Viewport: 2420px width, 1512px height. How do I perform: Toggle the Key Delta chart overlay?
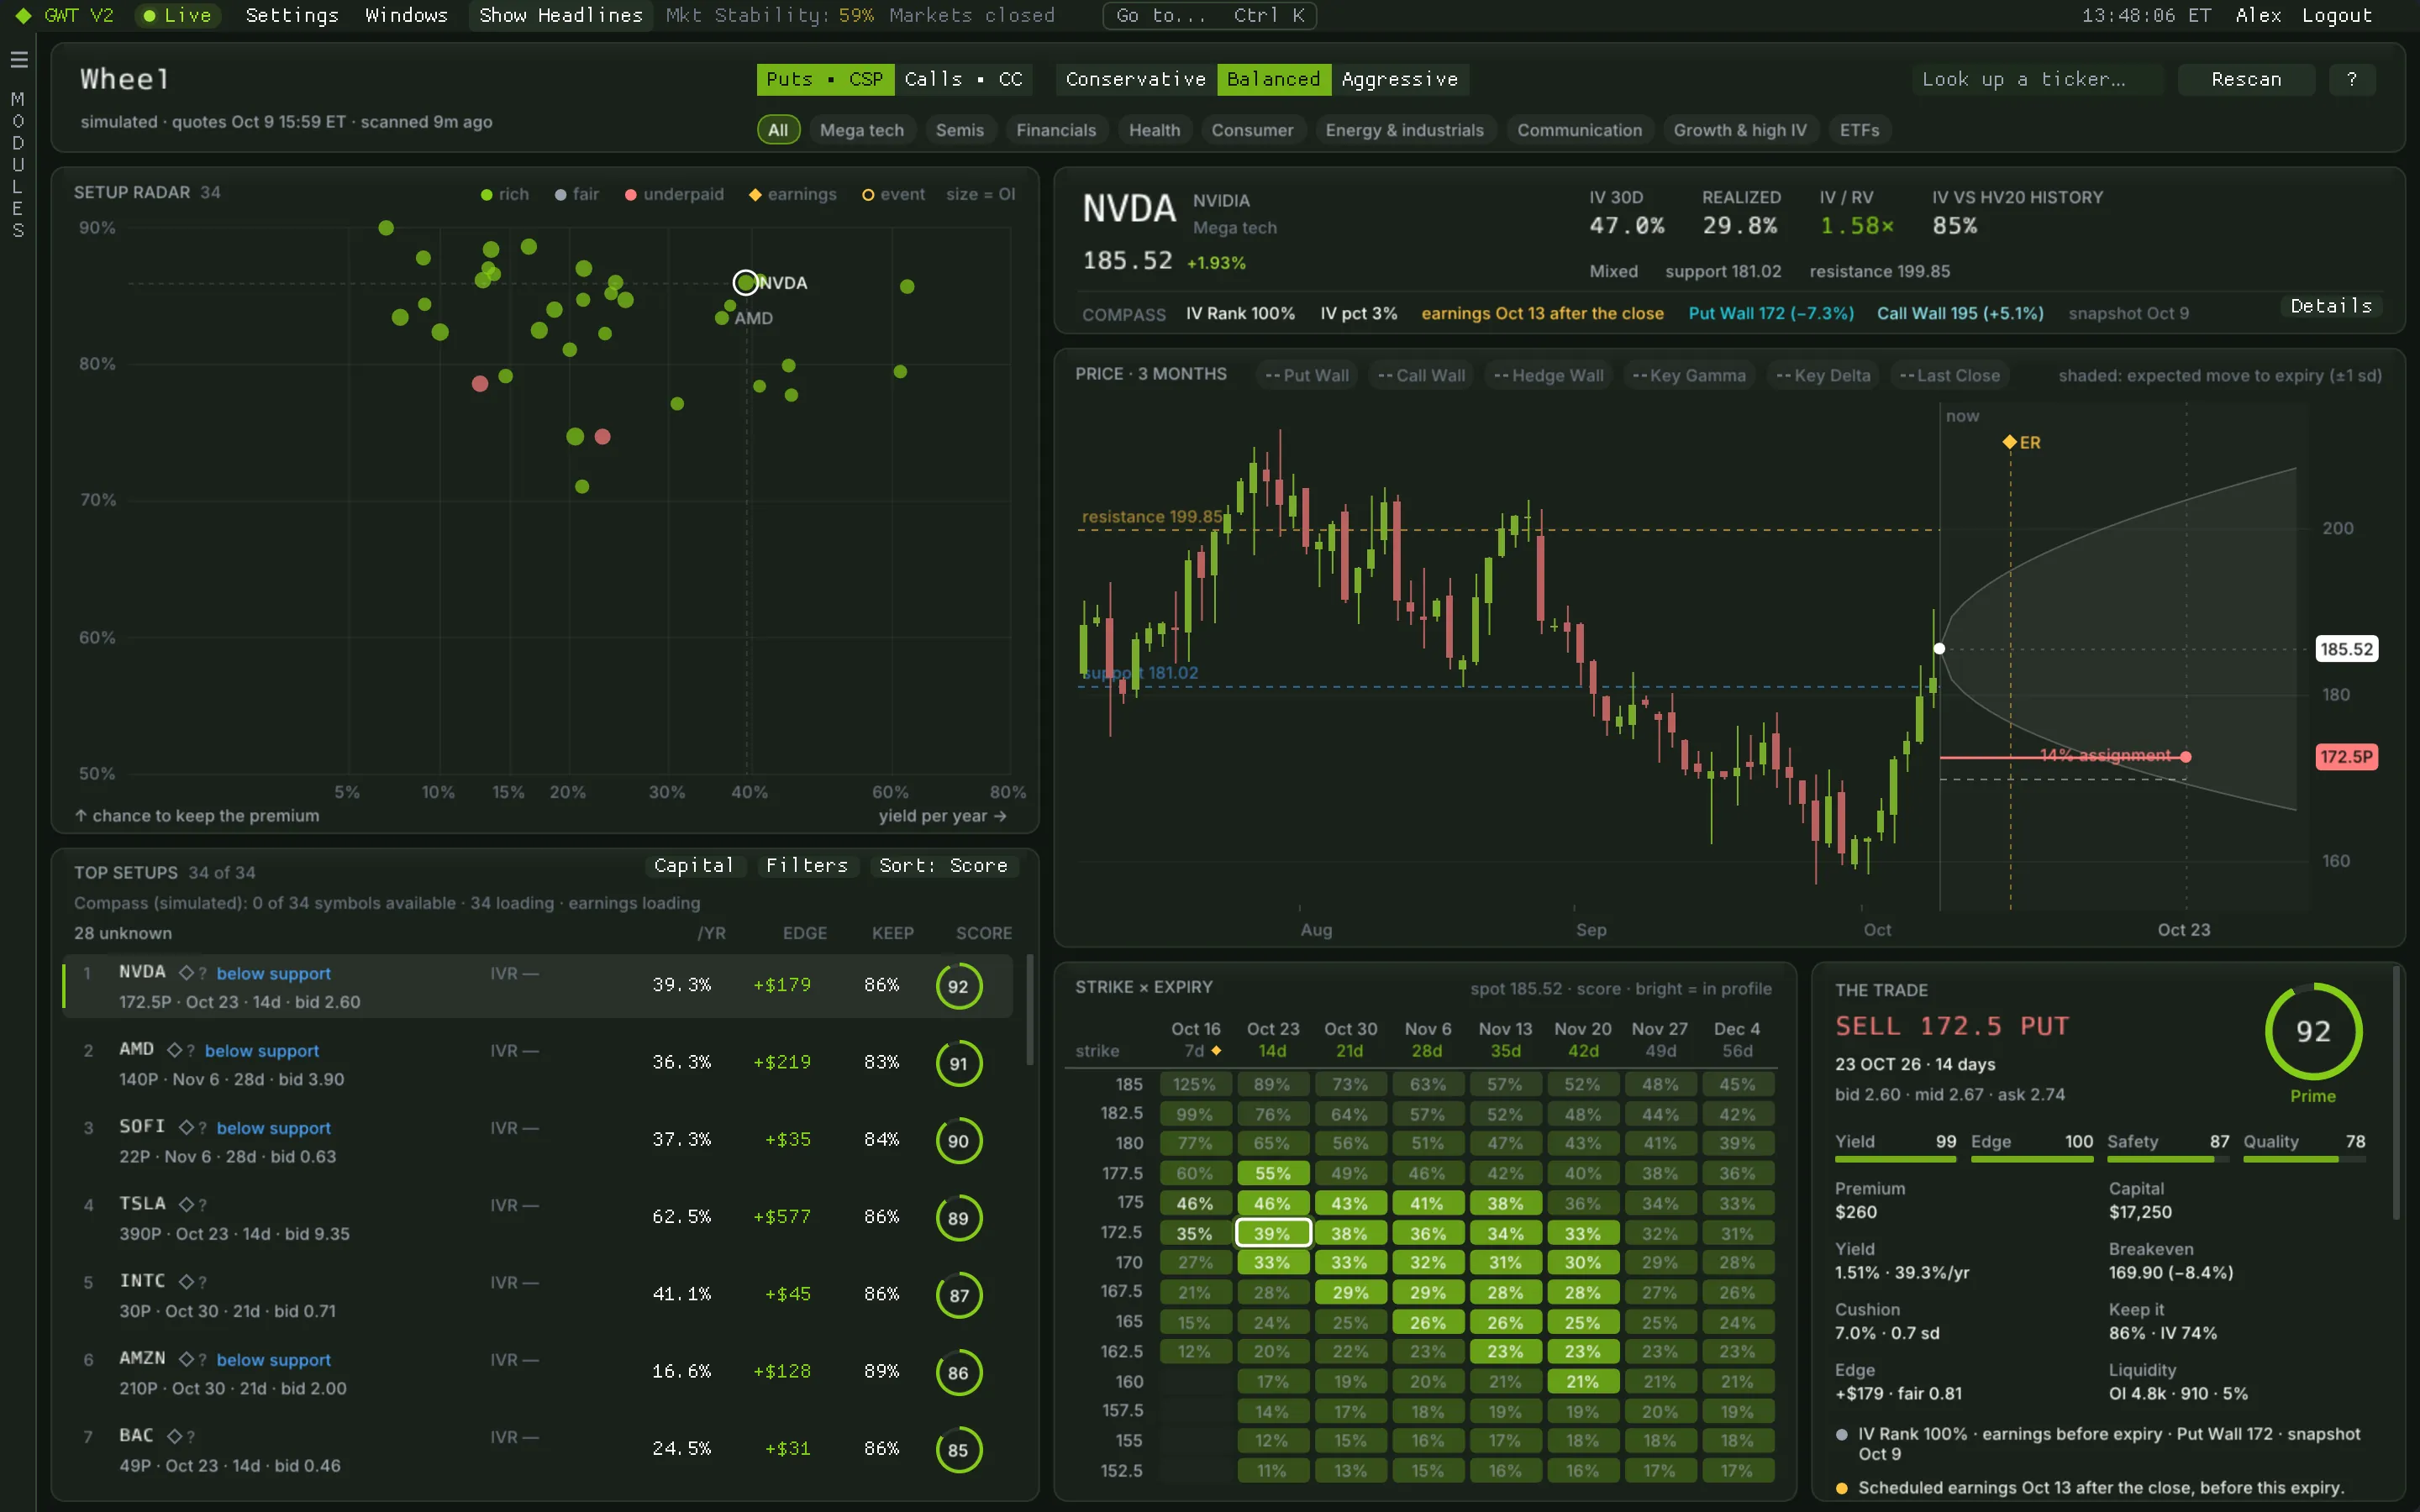(x=1823, y=376)
